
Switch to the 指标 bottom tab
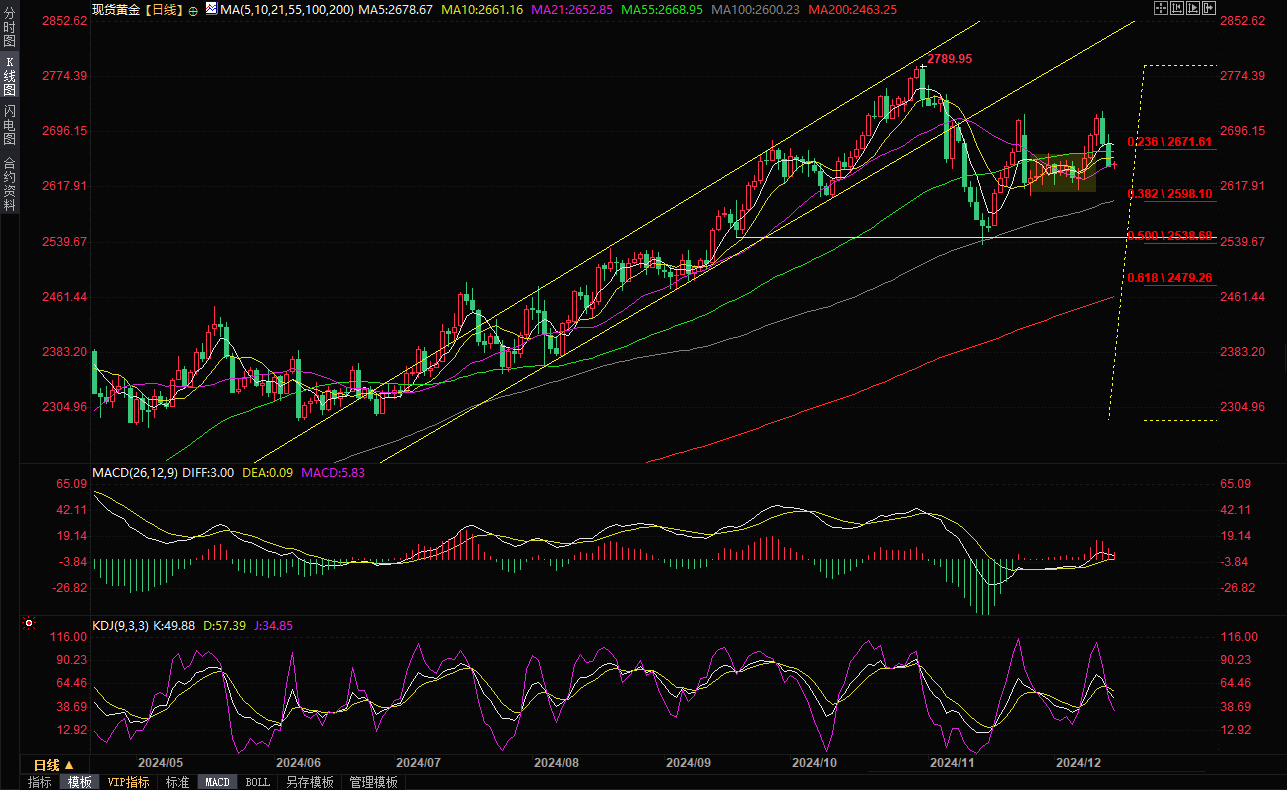point(40,782)
